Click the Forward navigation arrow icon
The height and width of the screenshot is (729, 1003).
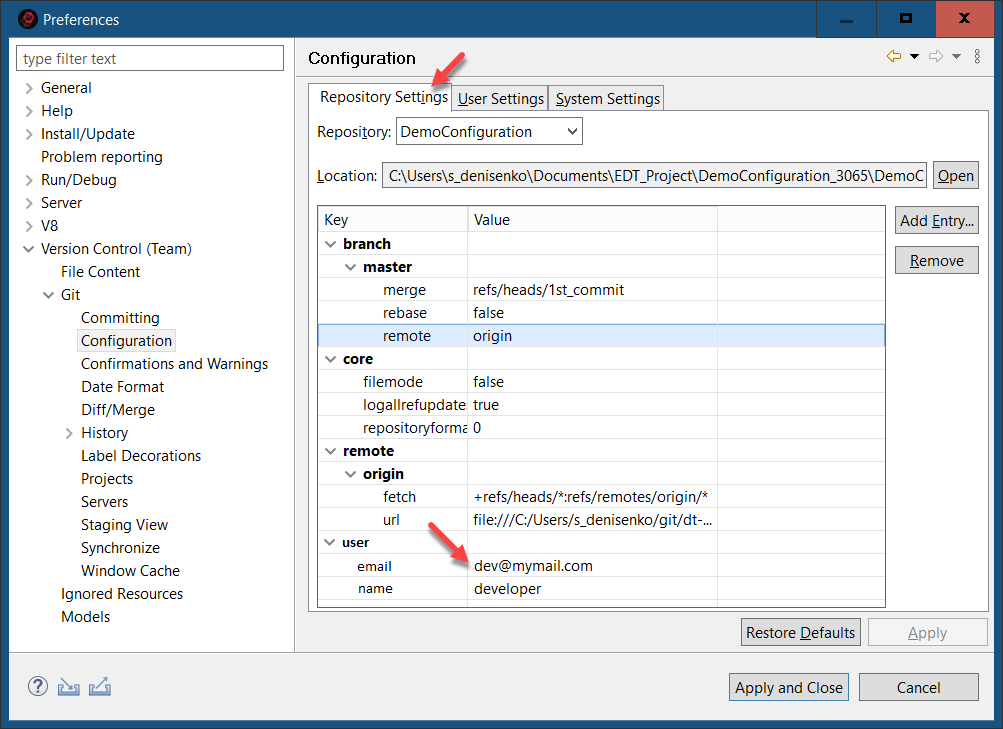pos(936,57)
